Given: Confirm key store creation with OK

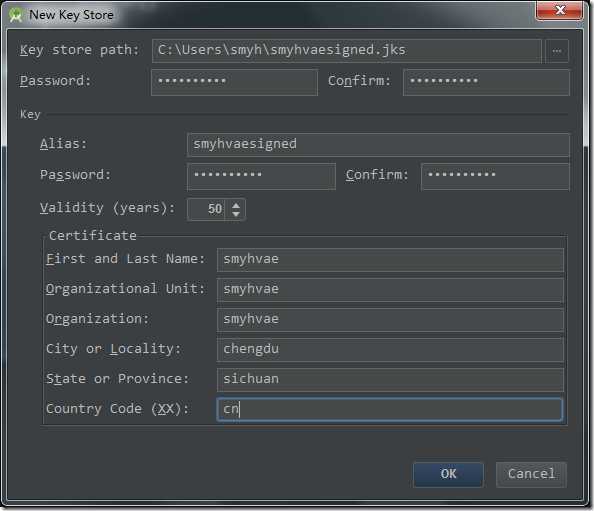Looking at the screenshot, I should (449, 474).
